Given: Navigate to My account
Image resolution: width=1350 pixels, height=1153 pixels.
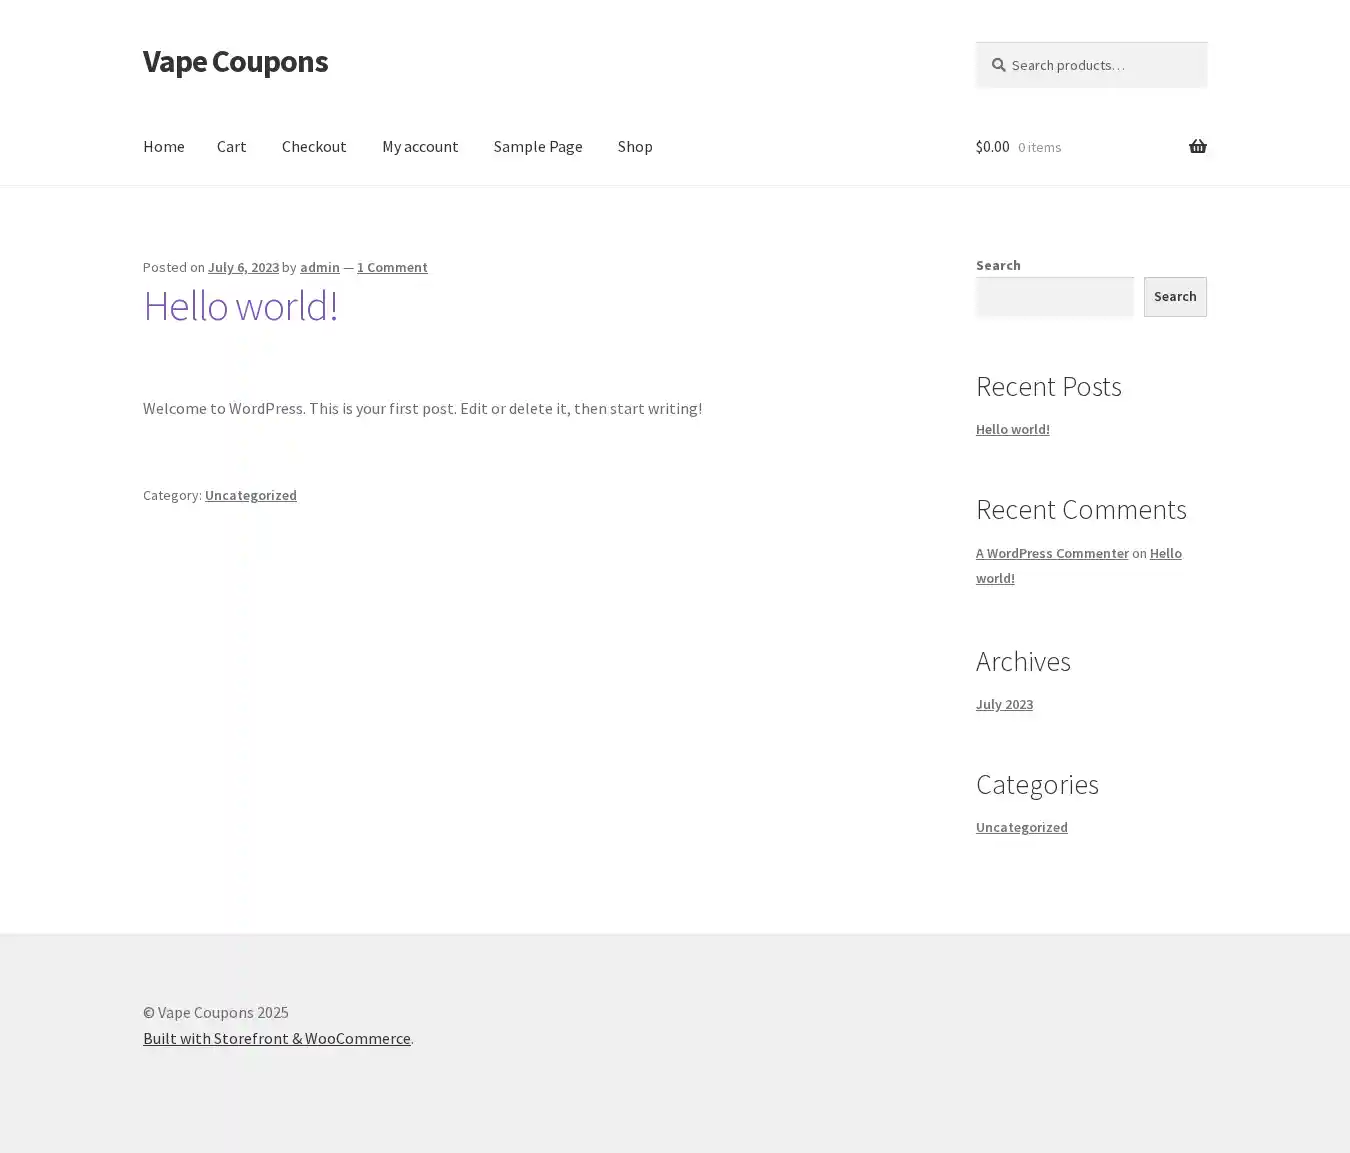Looking at the screenshot, I should (x=420, y=146).
